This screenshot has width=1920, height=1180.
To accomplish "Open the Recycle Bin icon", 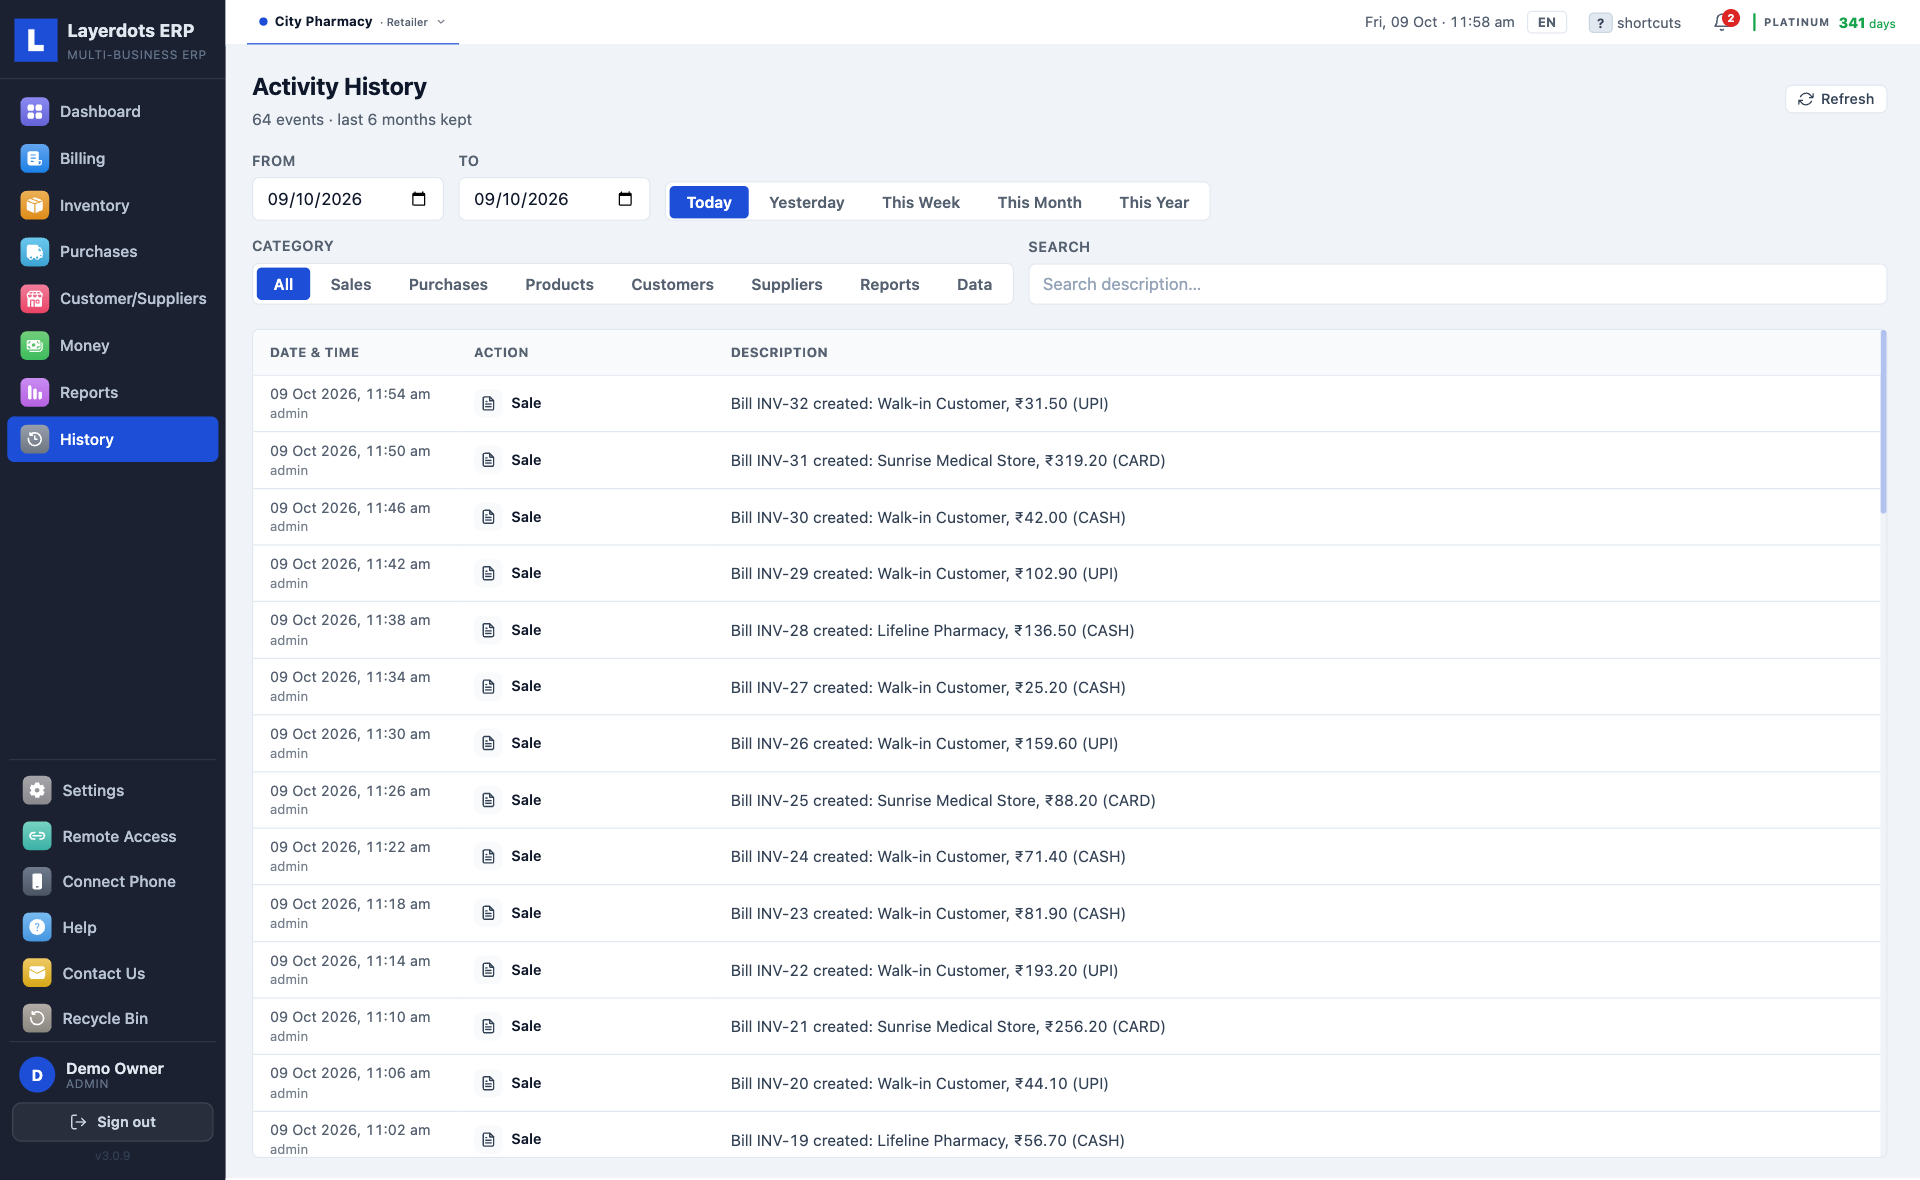I will coord(37,1018).
